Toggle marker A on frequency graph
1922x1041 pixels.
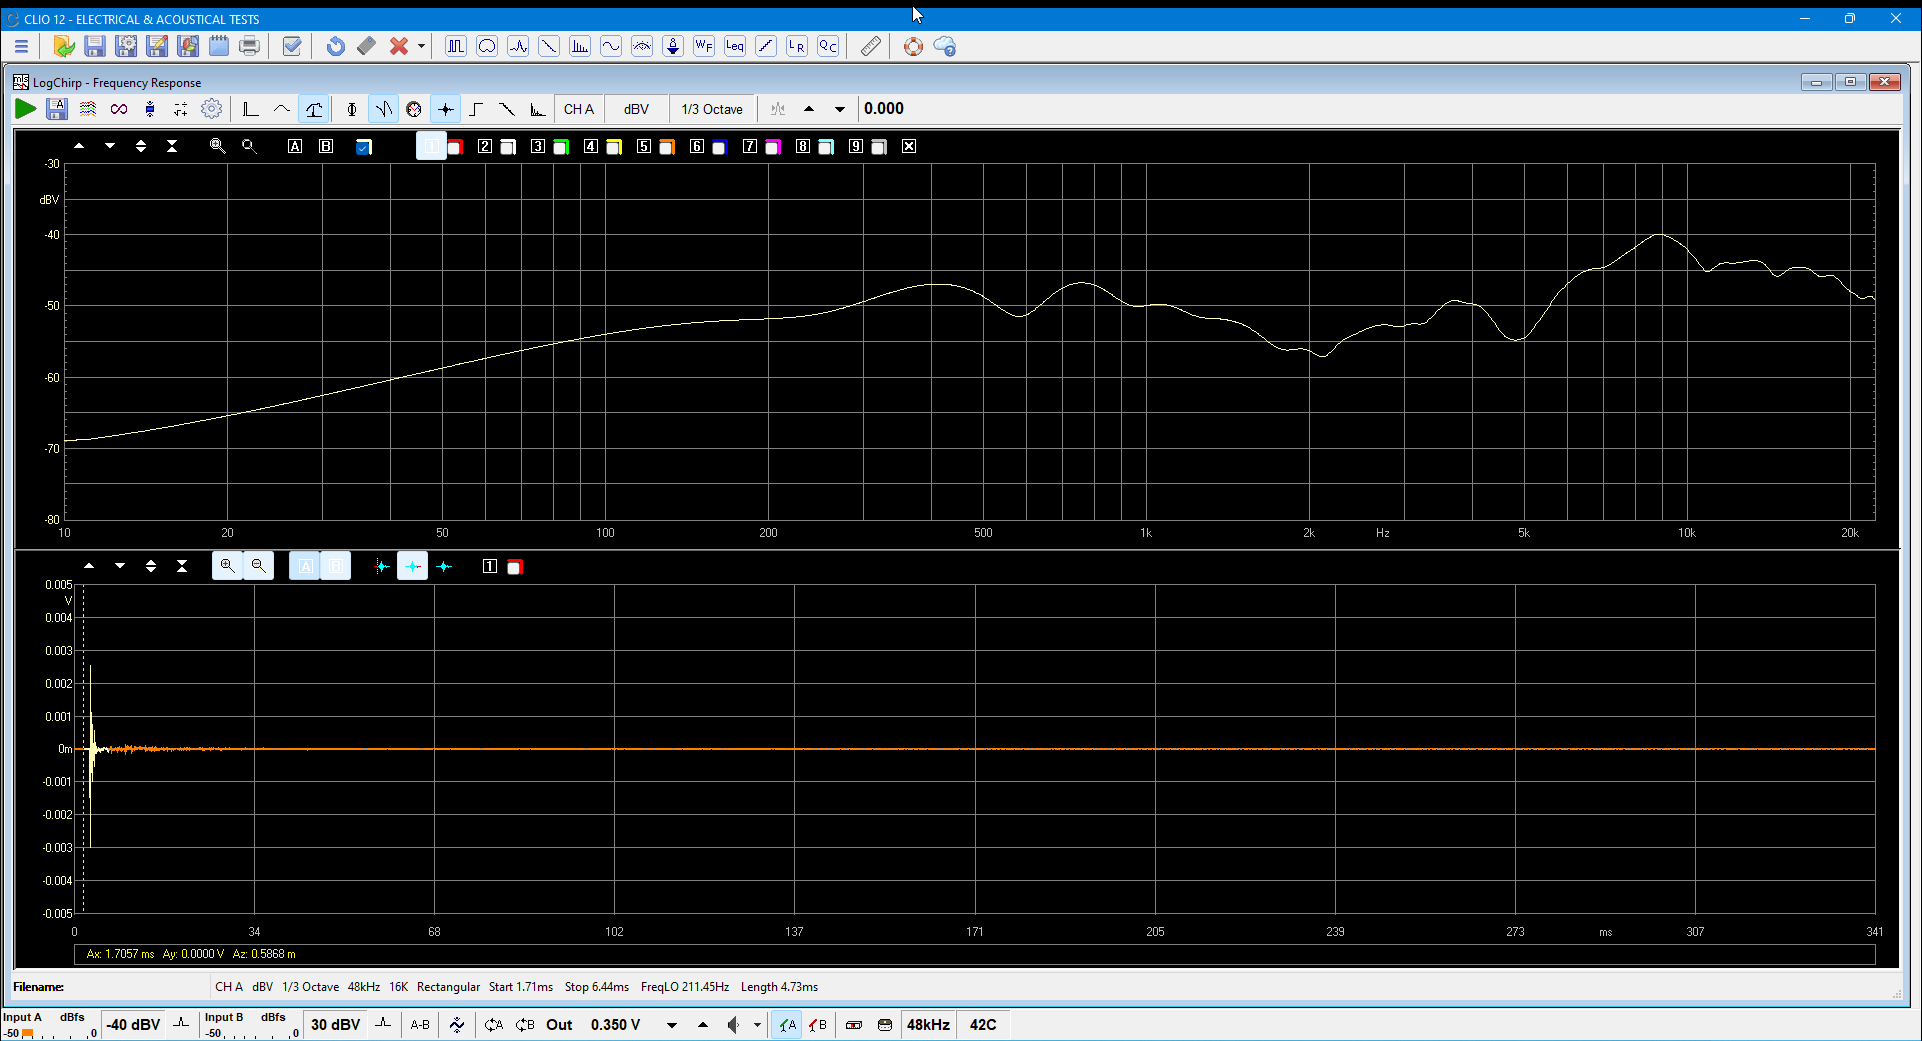(295, 146)
